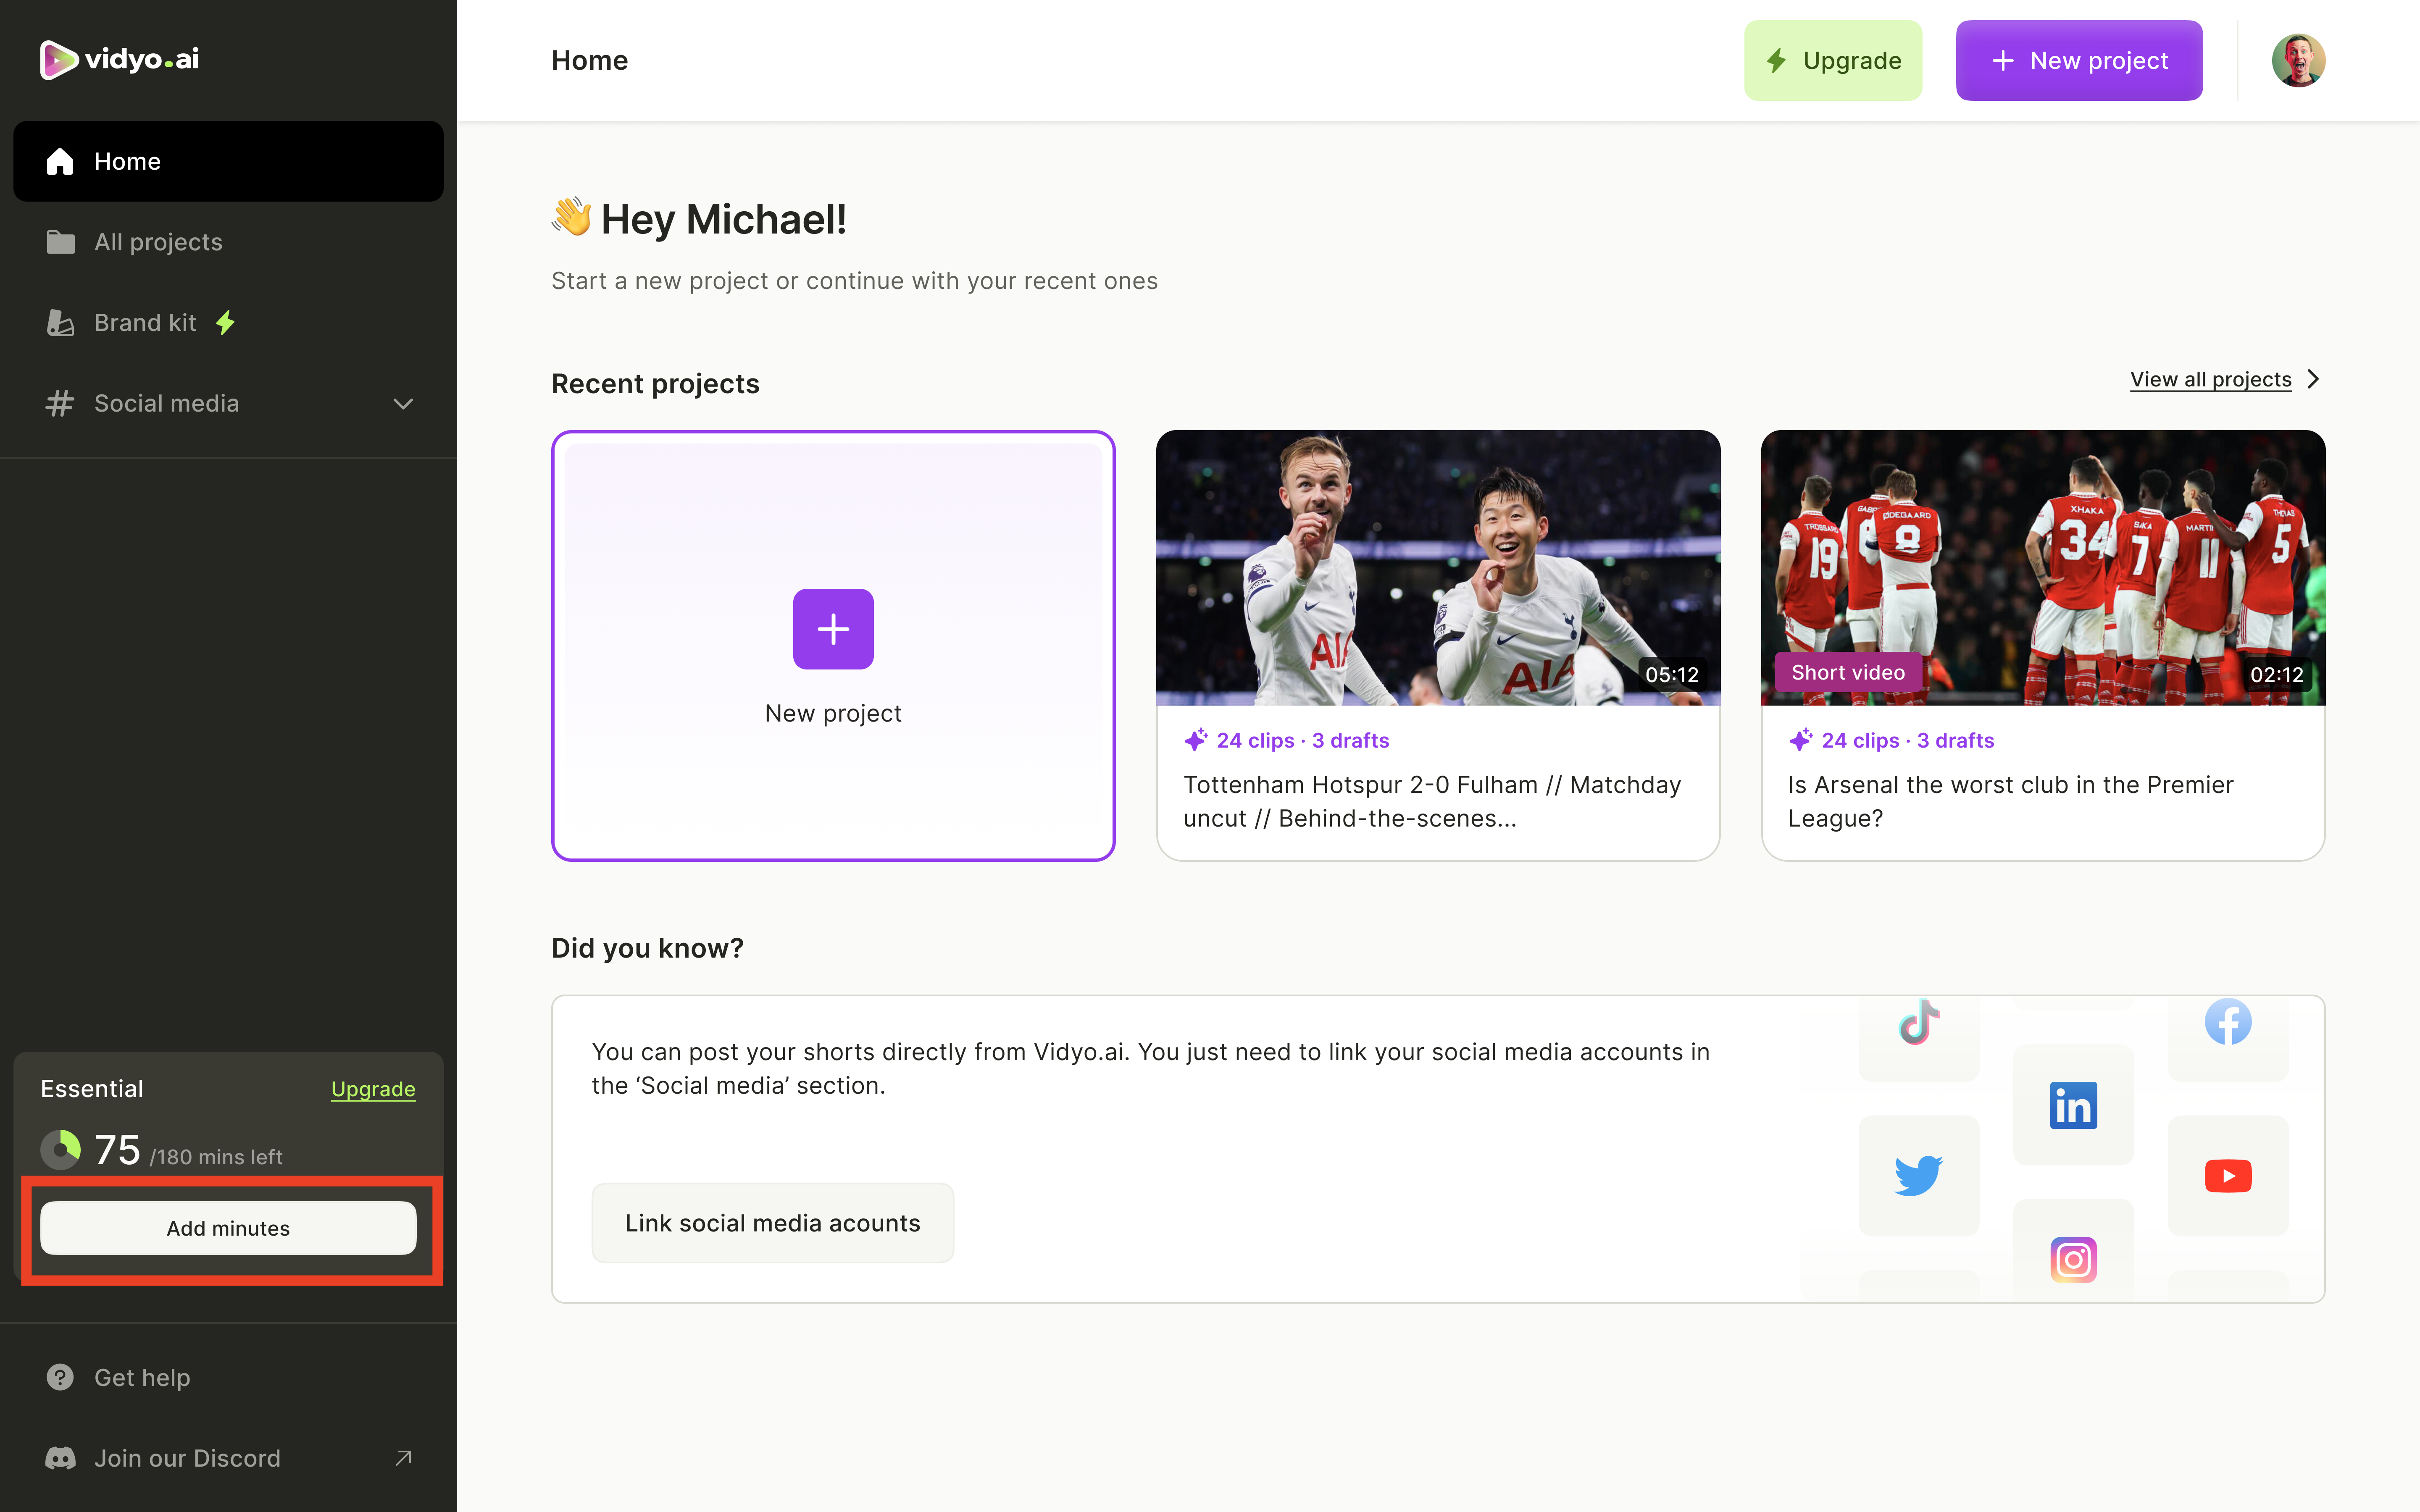Click the purple plus icon on New project card

(833, 629)
